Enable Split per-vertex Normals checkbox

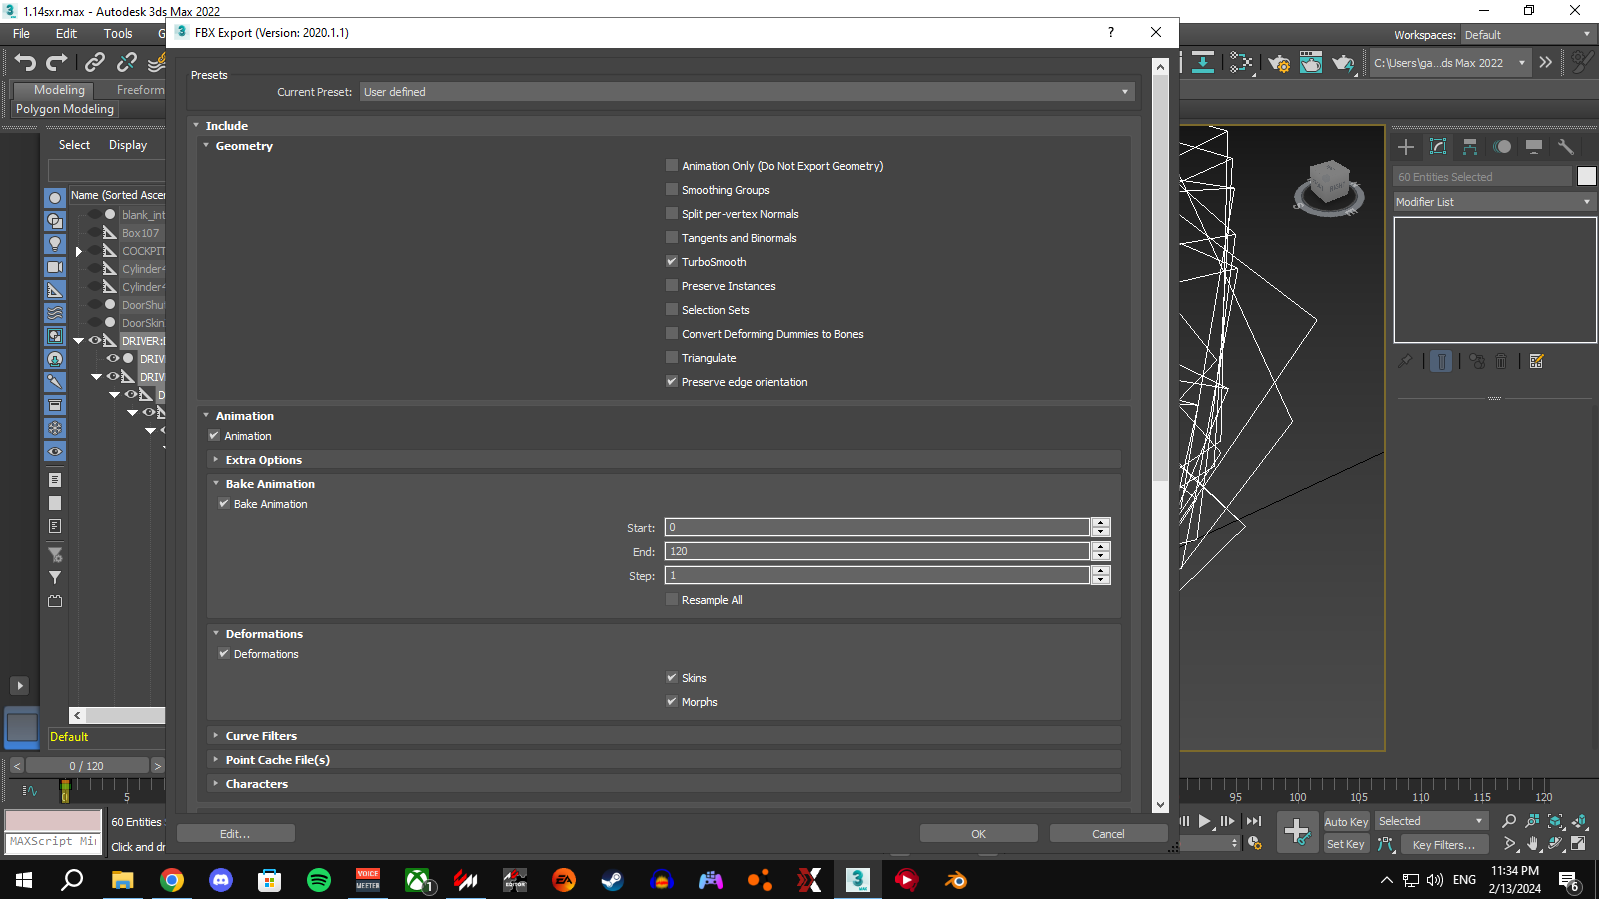pos(672,214)
